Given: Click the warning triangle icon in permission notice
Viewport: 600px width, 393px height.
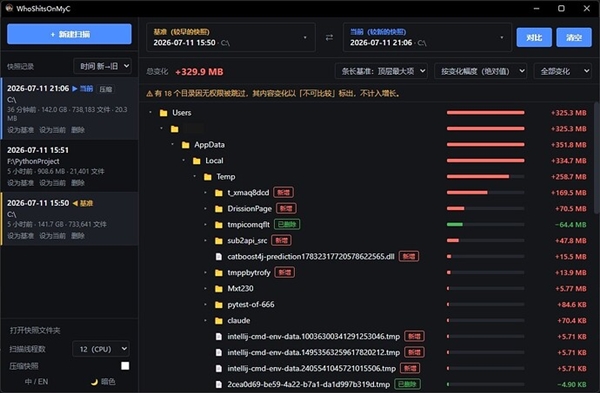Looking at the screenshot, I should point(150,94).
